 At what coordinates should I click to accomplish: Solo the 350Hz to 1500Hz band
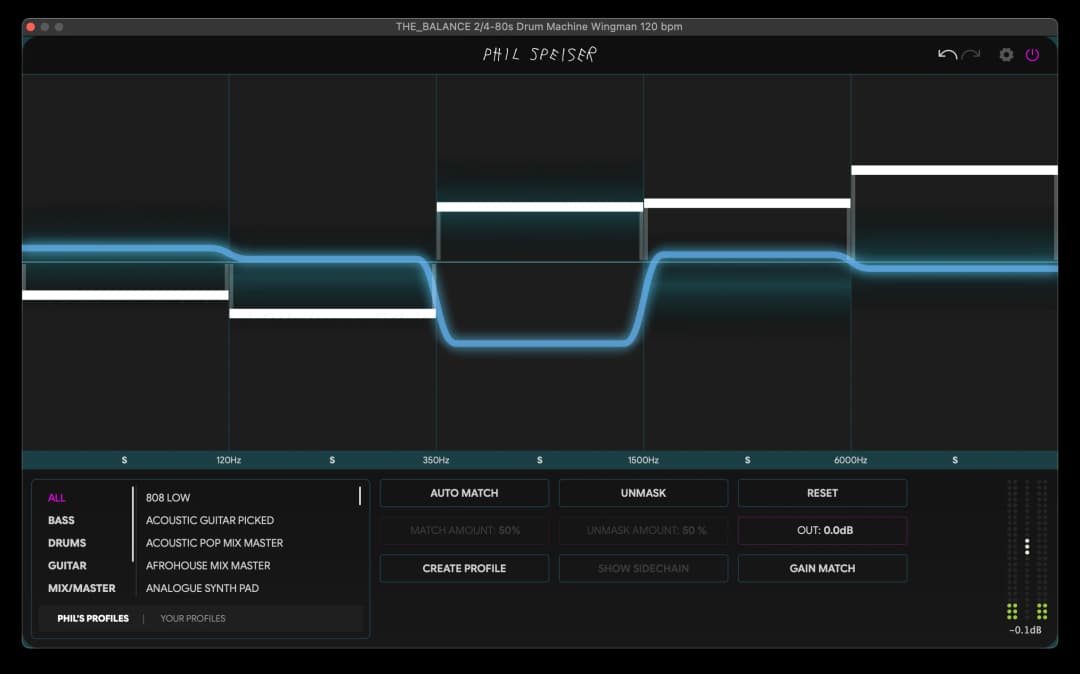pos(539,459)
